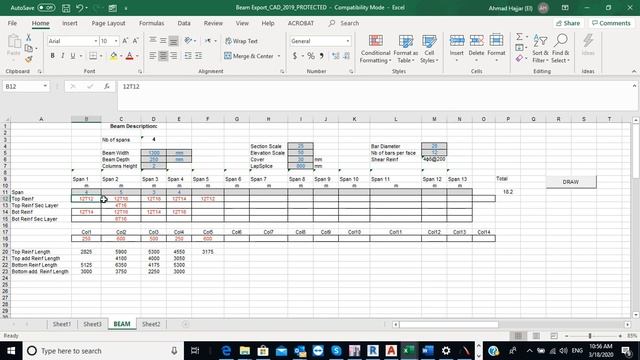Switch to the Sheet2 tab
The image size is (640, 360).
pos(151,324)
